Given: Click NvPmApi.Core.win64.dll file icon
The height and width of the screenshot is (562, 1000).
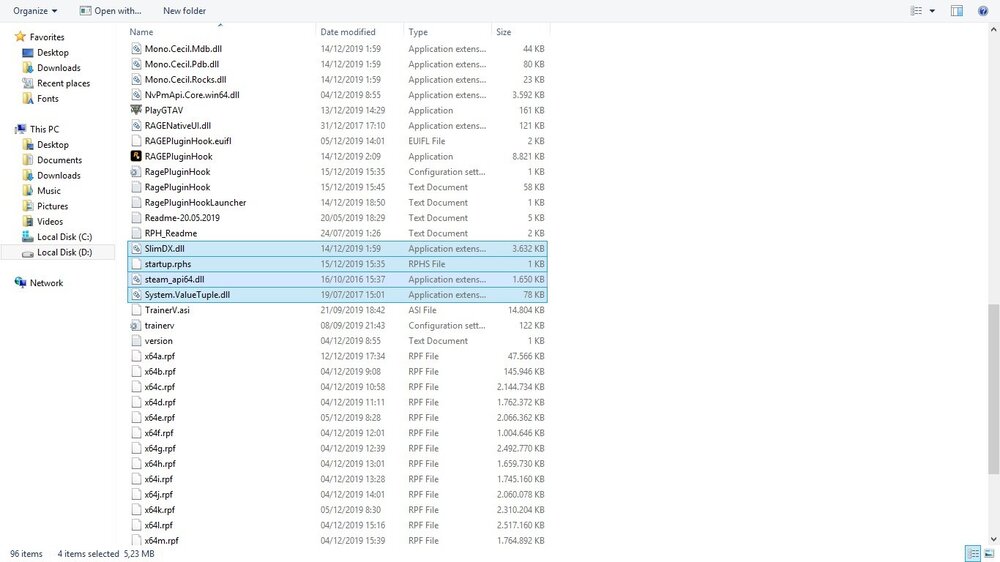Looking at the screenshot, I should tap(136, 94).
